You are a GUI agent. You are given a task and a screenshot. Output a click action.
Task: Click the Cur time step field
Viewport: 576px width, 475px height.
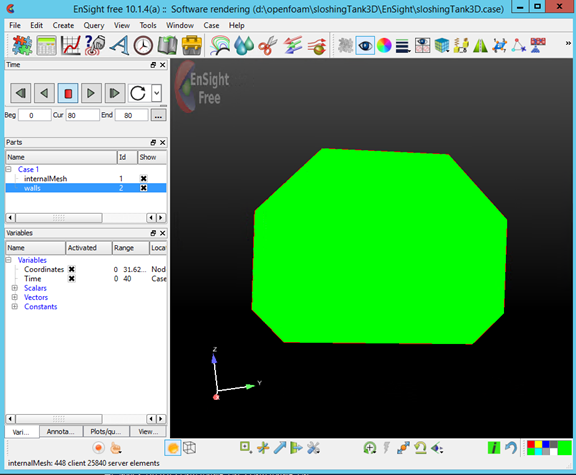click(83, 115)
